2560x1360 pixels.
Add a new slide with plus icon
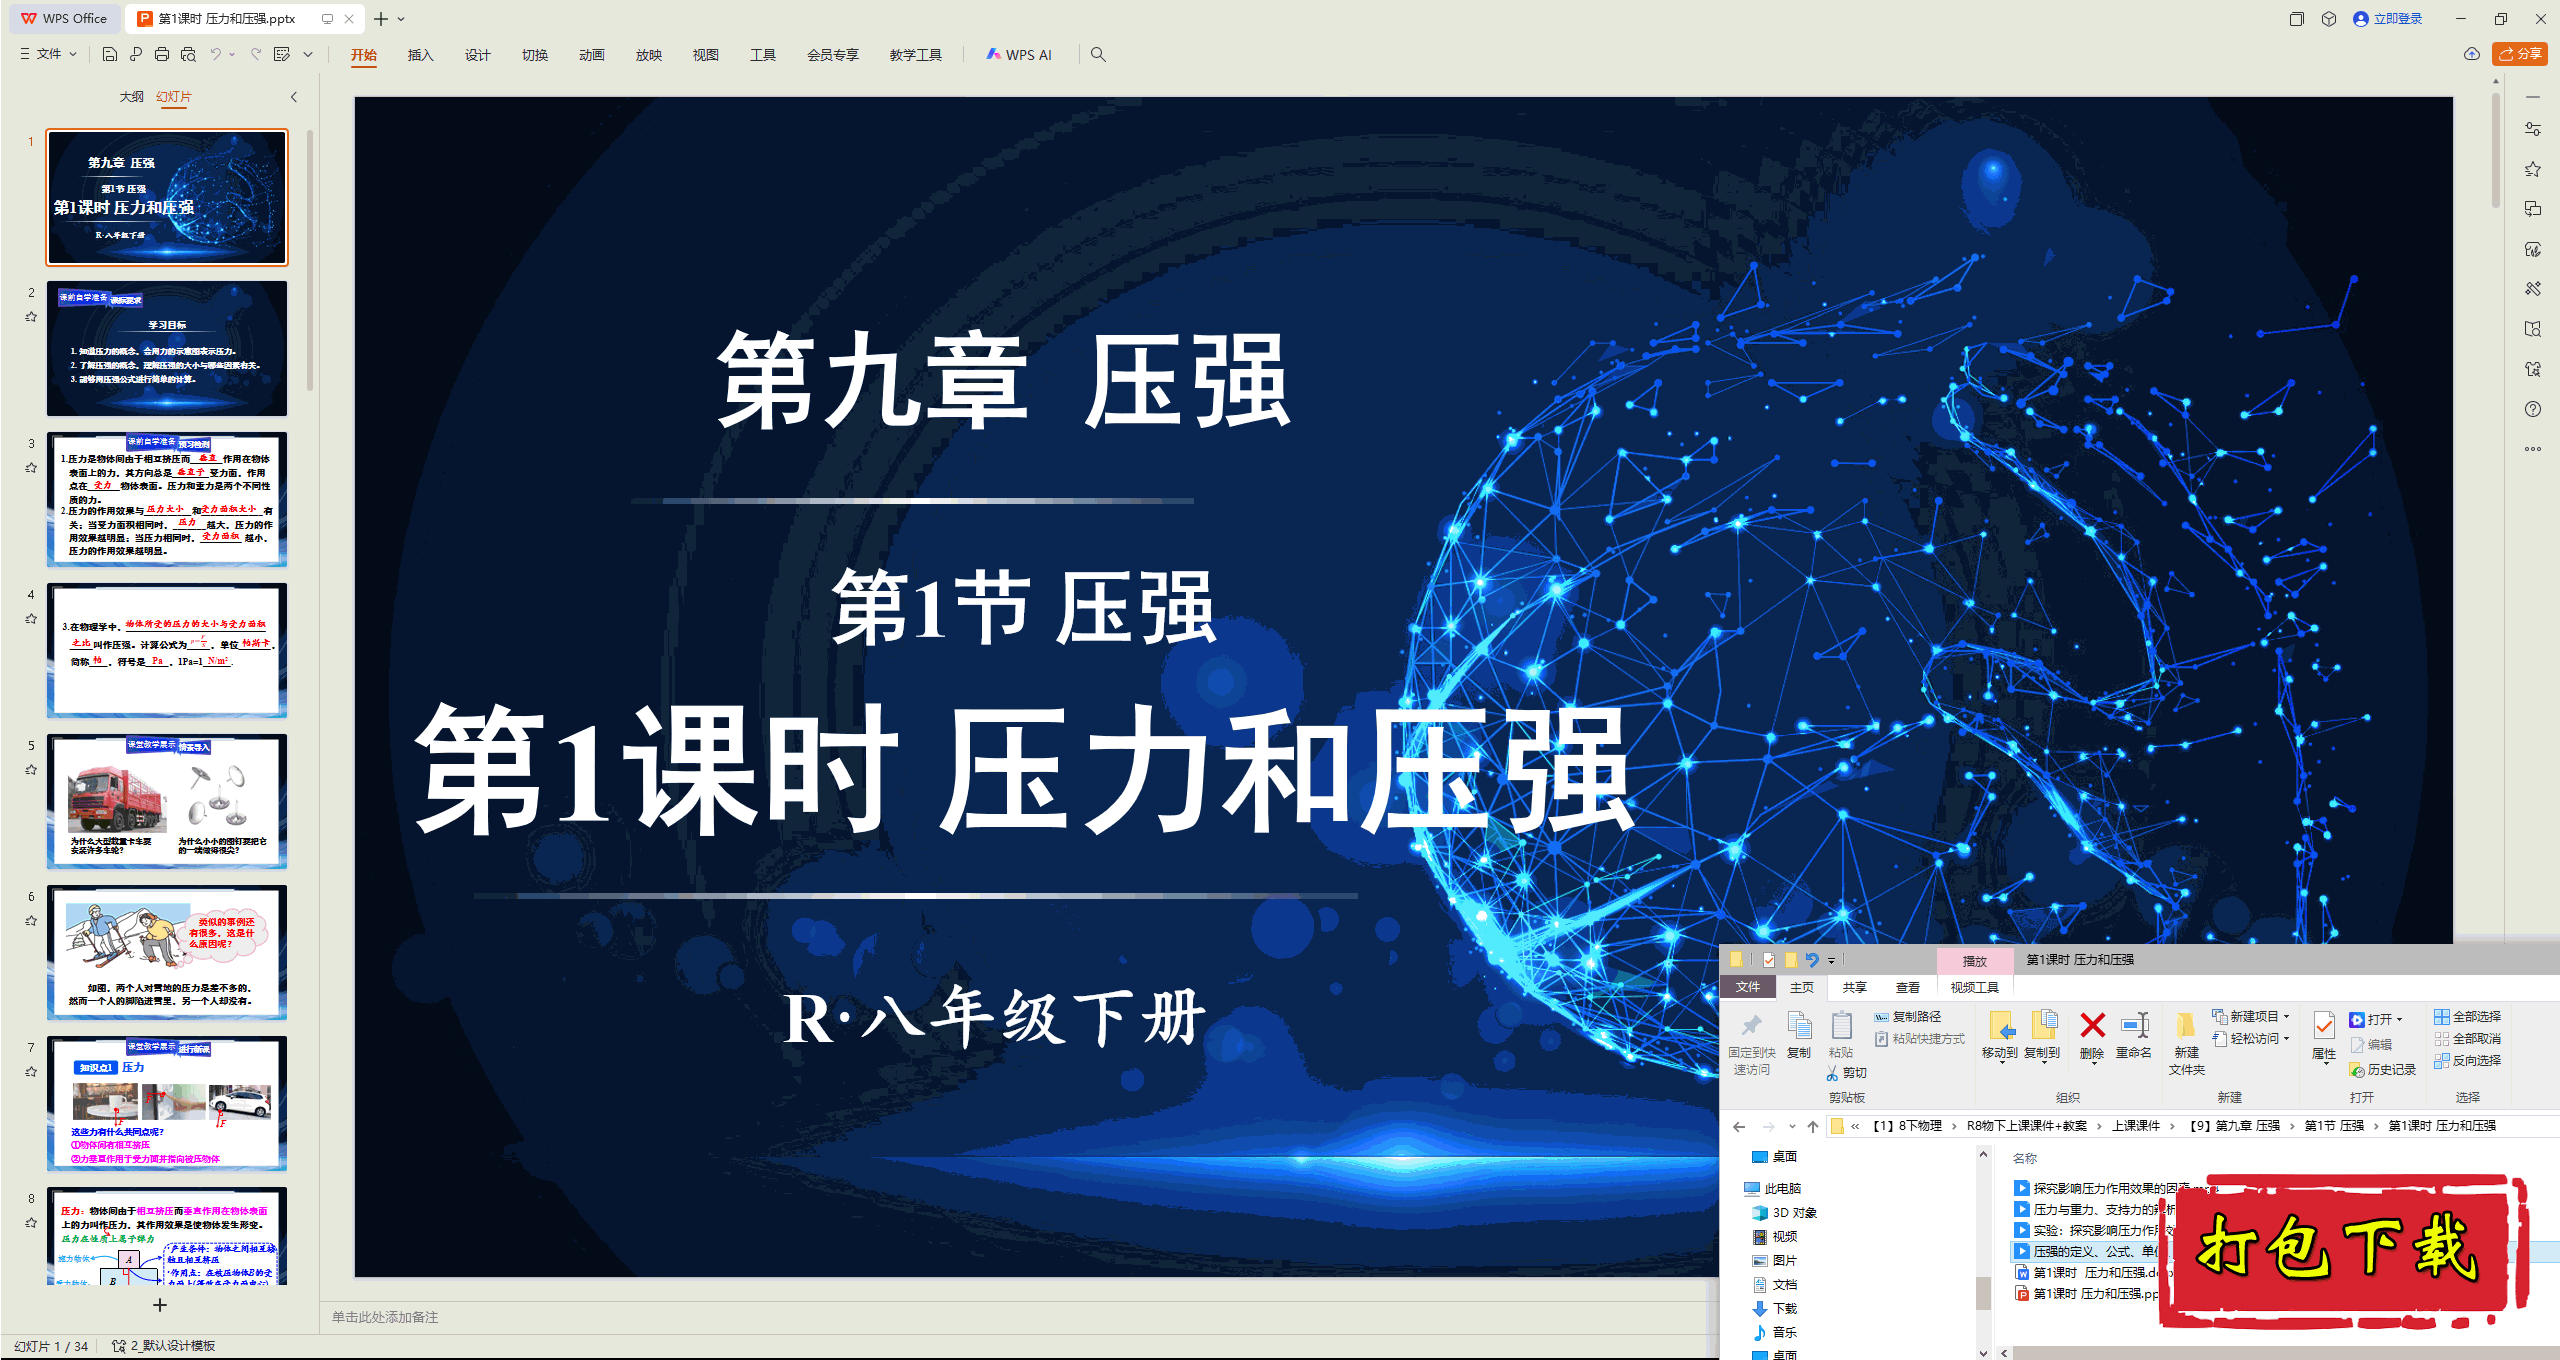click(x=160, y=1305)
